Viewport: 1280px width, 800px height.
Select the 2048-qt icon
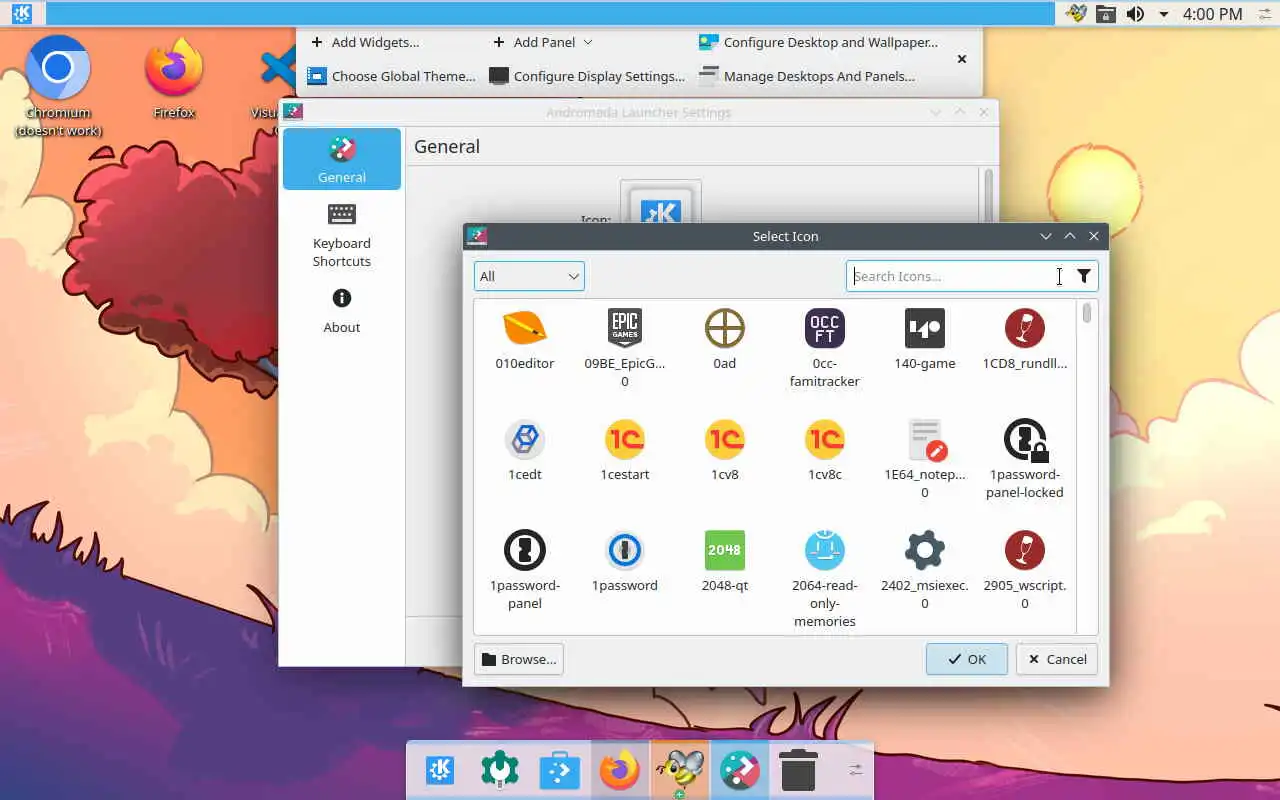tap(725, 562)
